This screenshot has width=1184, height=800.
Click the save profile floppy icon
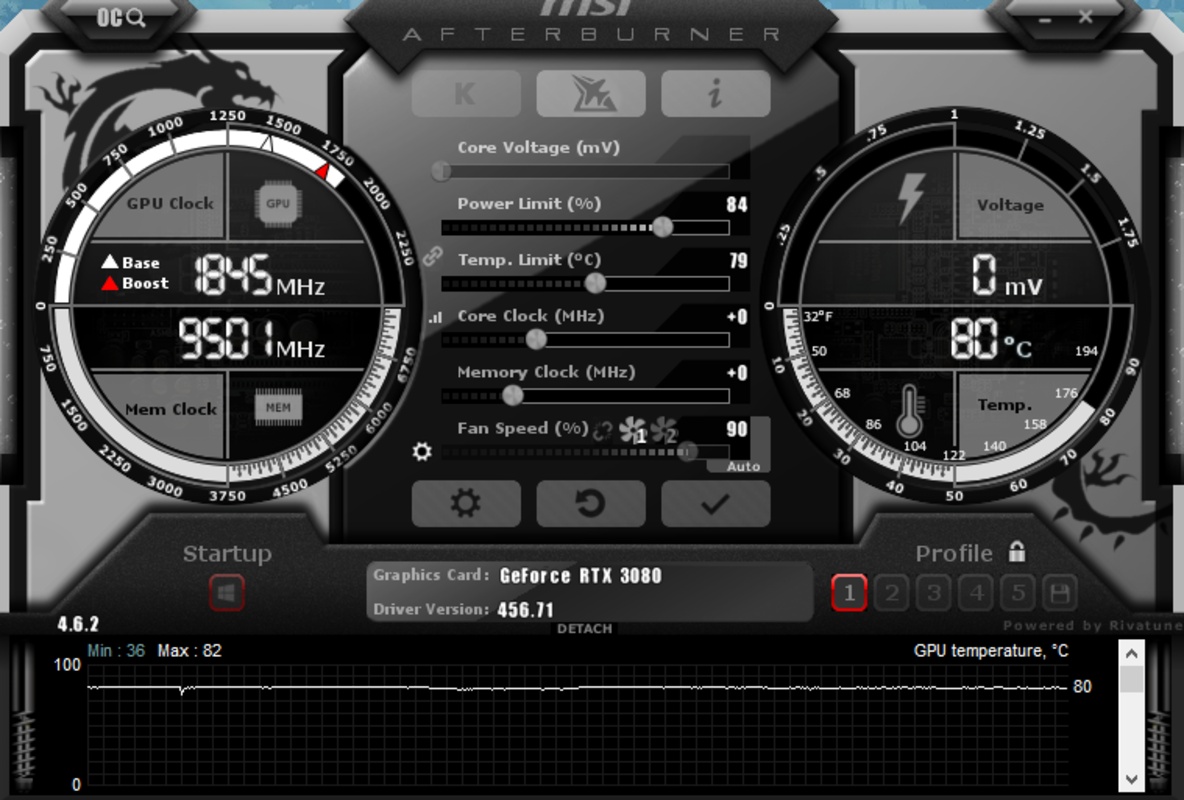point(1059,593)
